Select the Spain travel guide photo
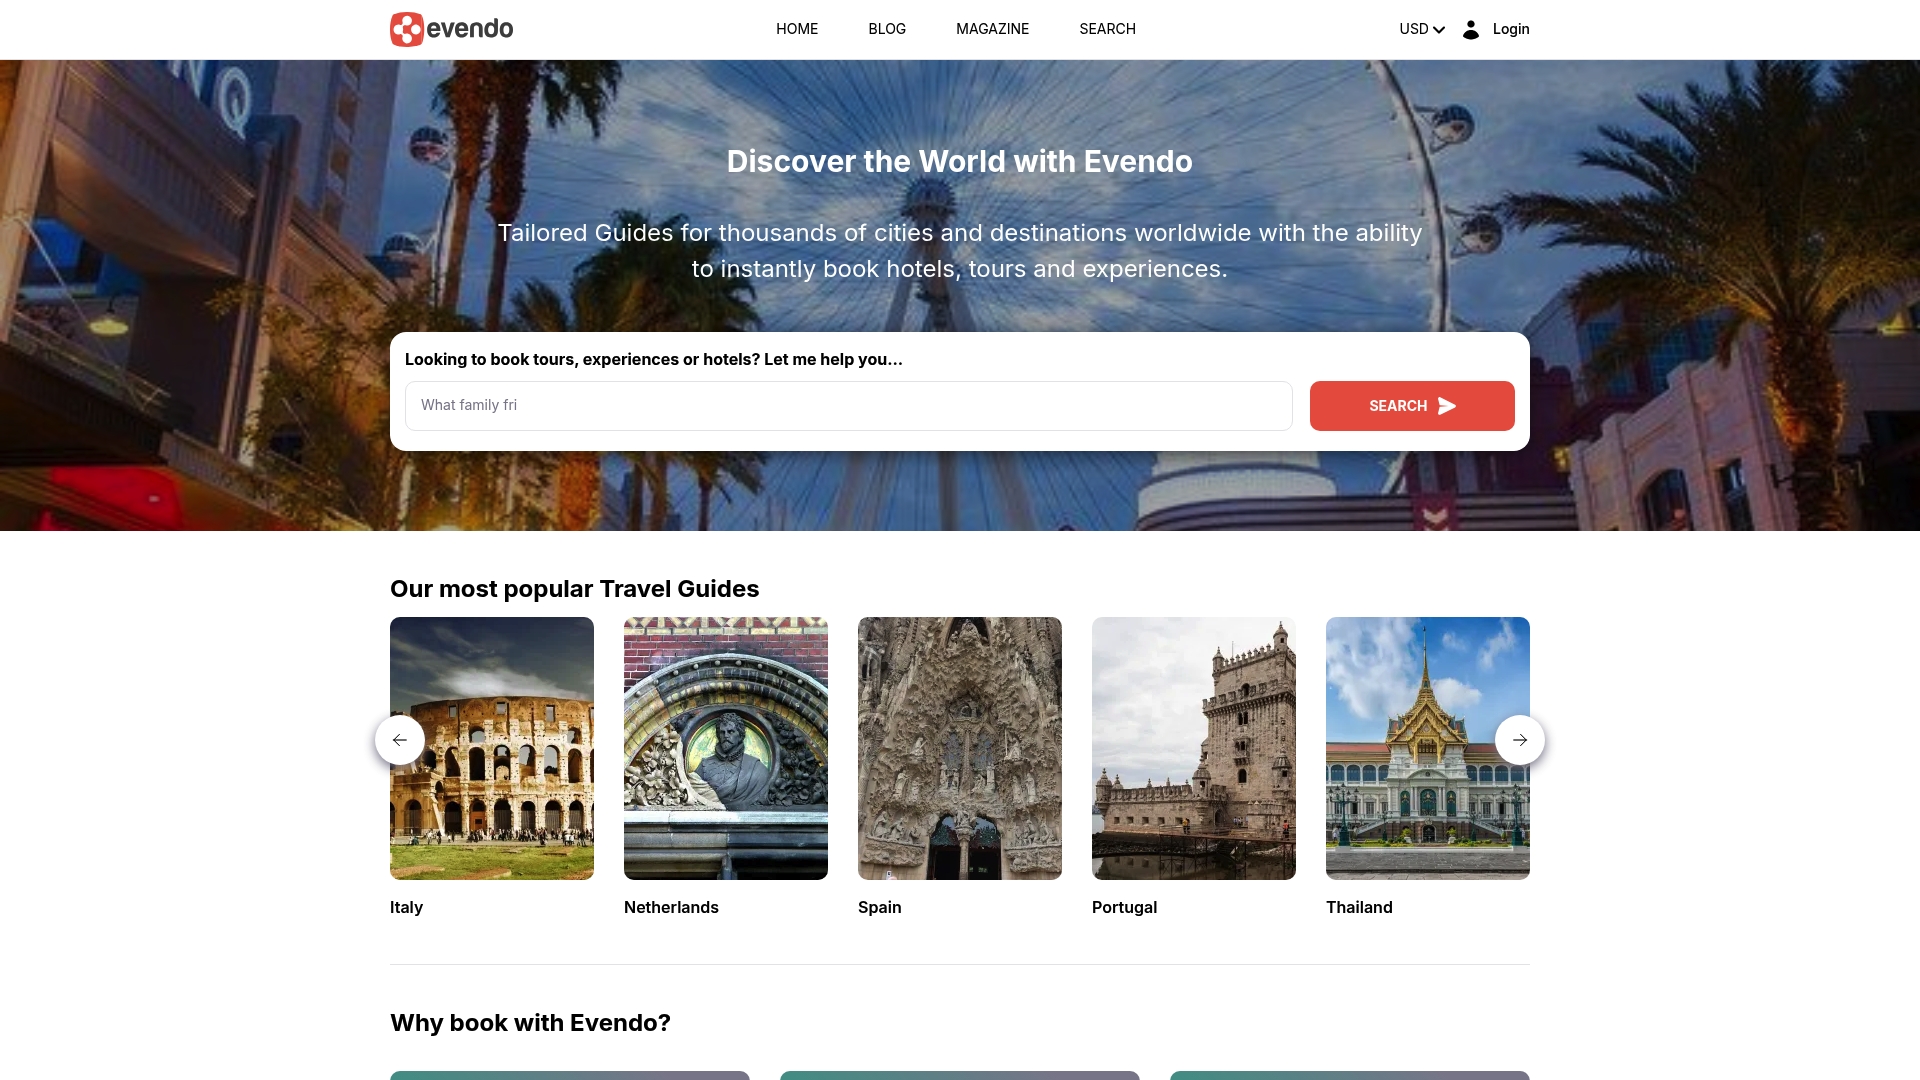This screenshot has height=1080, width=1920. (x=959, y=748)
